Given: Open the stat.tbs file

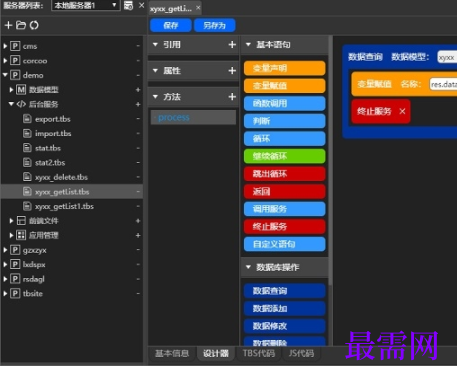Looking at the screenshot, I should pos(48,148).
